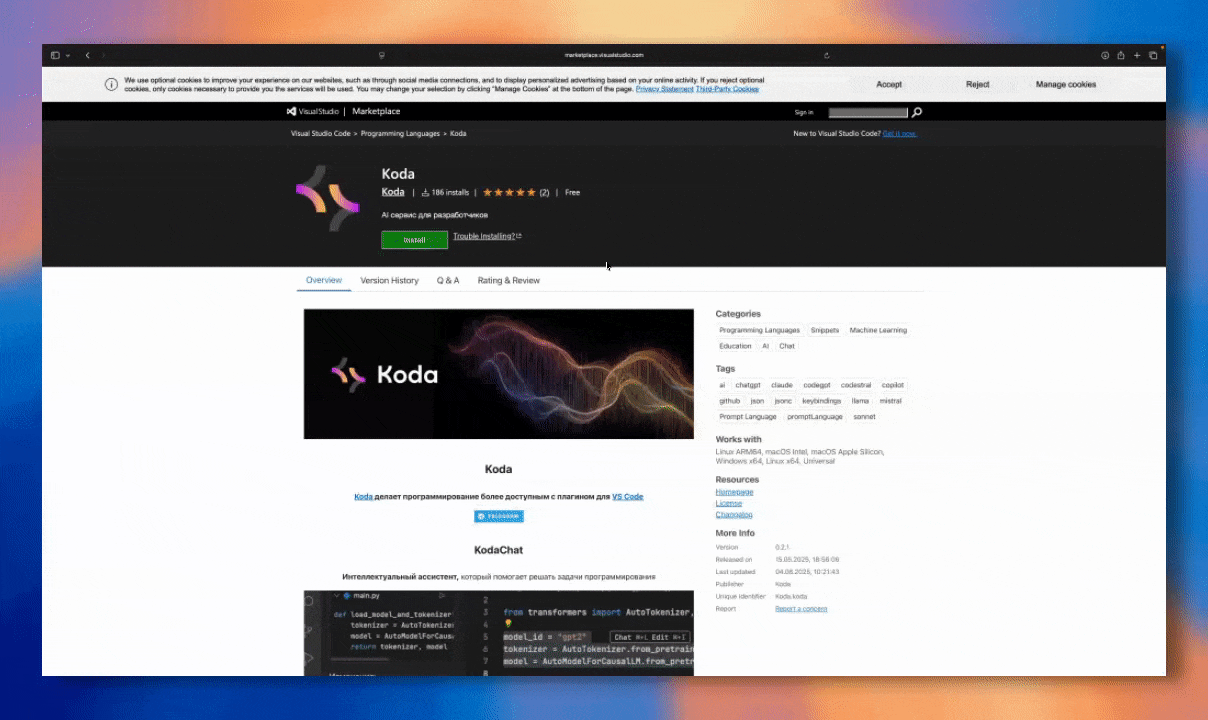Image resolution: width=1208 pixels, height=720 pixels.
Task: Click the chatgpt tag
Action: click(748, 385)
